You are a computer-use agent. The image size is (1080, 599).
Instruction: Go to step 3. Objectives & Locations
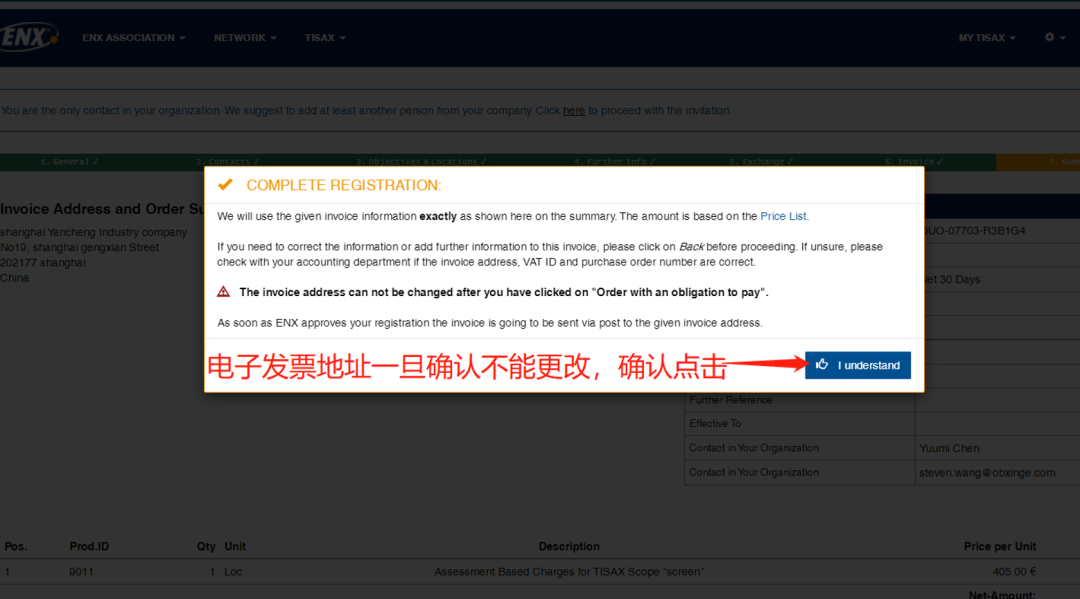click(x=421, y=162)
